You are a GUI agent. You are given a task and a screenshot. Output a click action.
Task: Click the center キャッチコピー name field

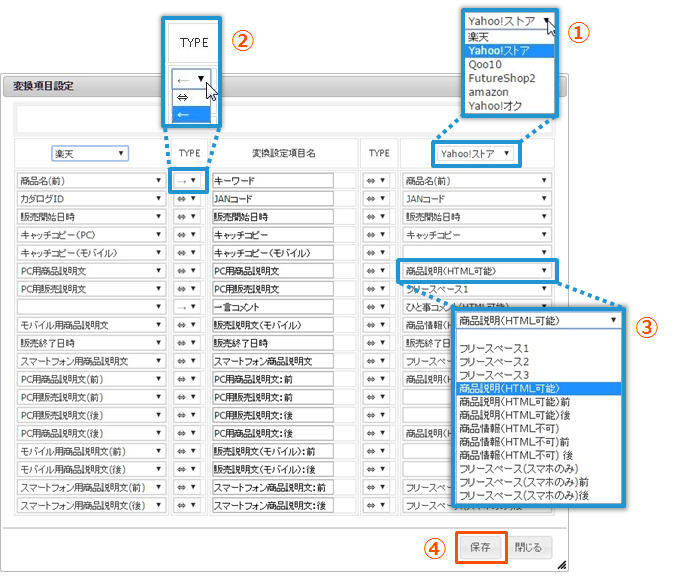[273, 235]
